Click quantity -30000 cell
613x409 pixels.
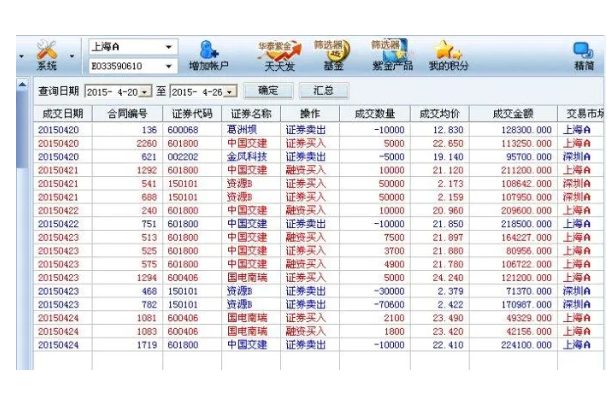375,291
